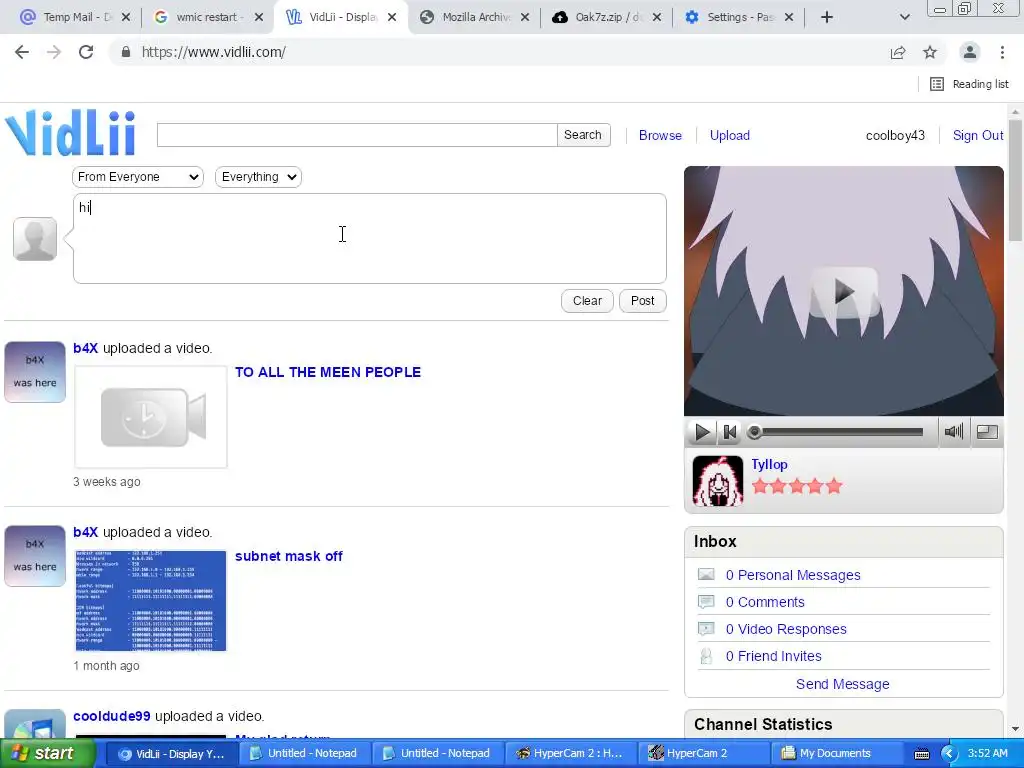
Task: Click the share page icon in address bar
Action: [x=898, y=52]
